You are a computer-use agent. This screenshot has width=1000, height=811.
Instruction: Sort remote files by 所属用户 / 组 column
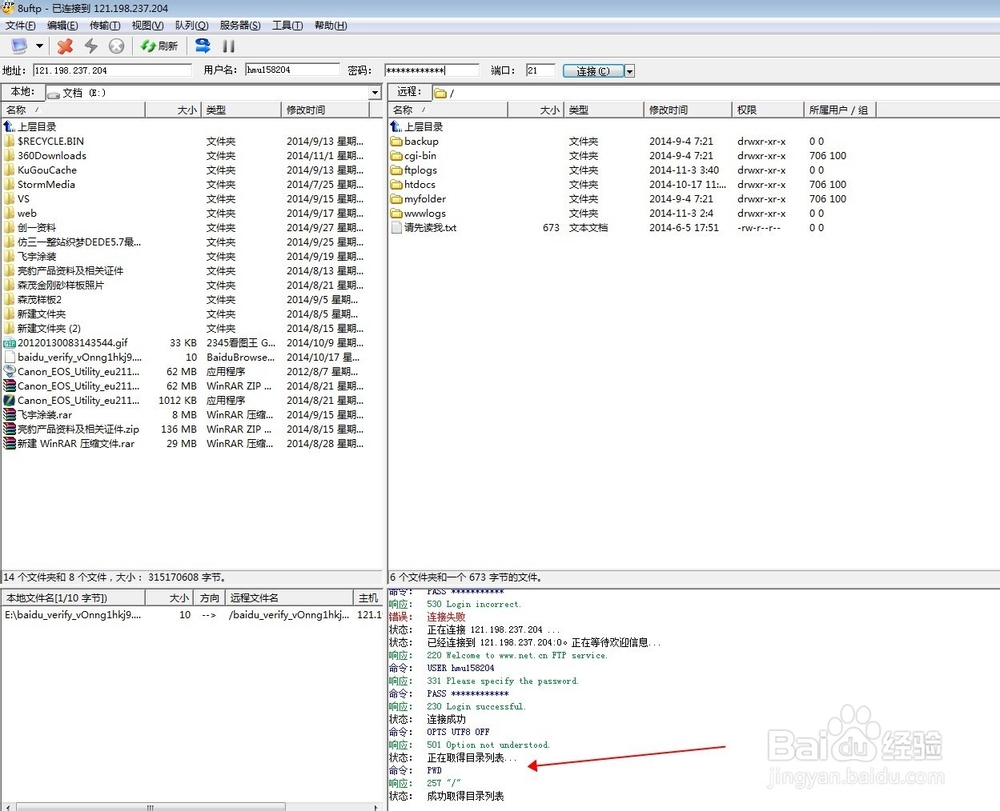tap(841, 110)
